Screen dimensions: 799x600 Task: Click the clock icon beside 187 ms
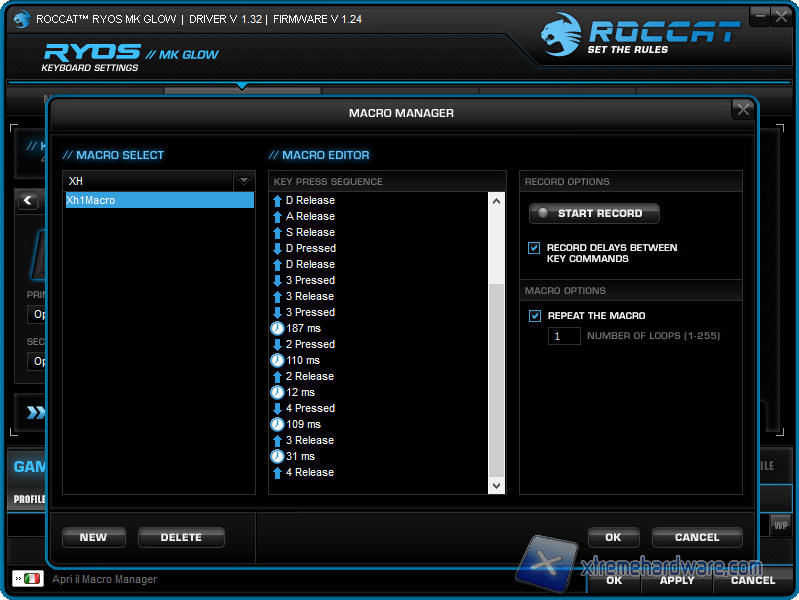(x=277, y=328)
